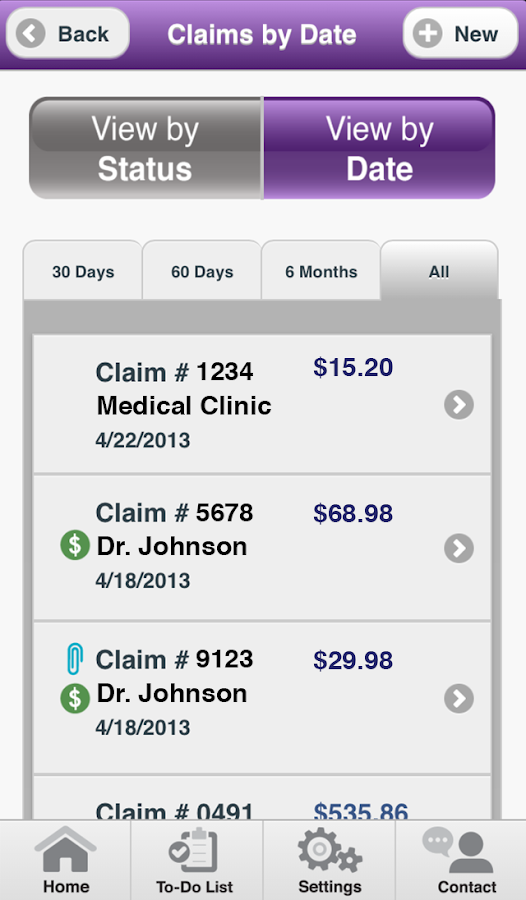Select the All tab

[x=439, y=271]
